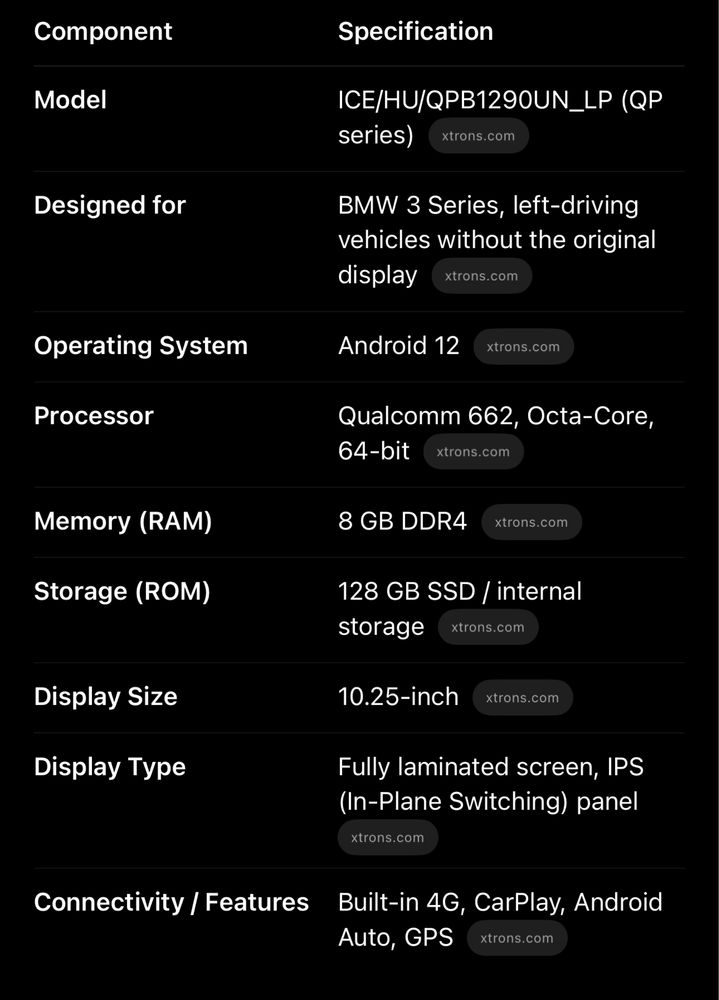
Task: Open xtrons.com source chip after 64-bit
Action: 473,452
